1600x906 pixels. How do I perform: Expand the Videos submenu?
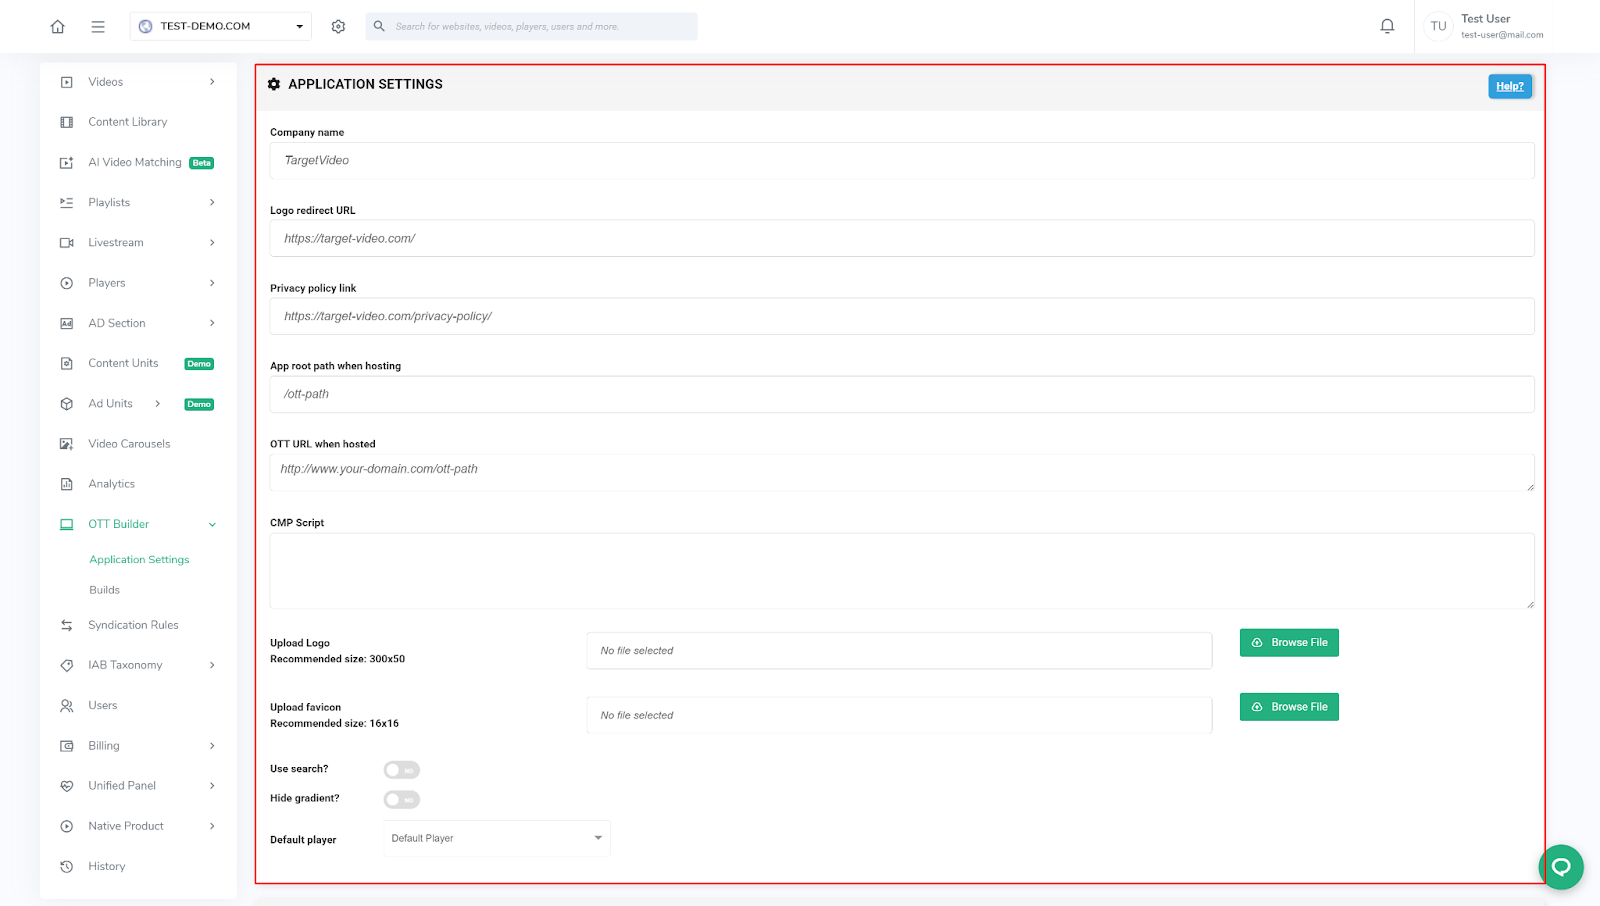(212, 82)
